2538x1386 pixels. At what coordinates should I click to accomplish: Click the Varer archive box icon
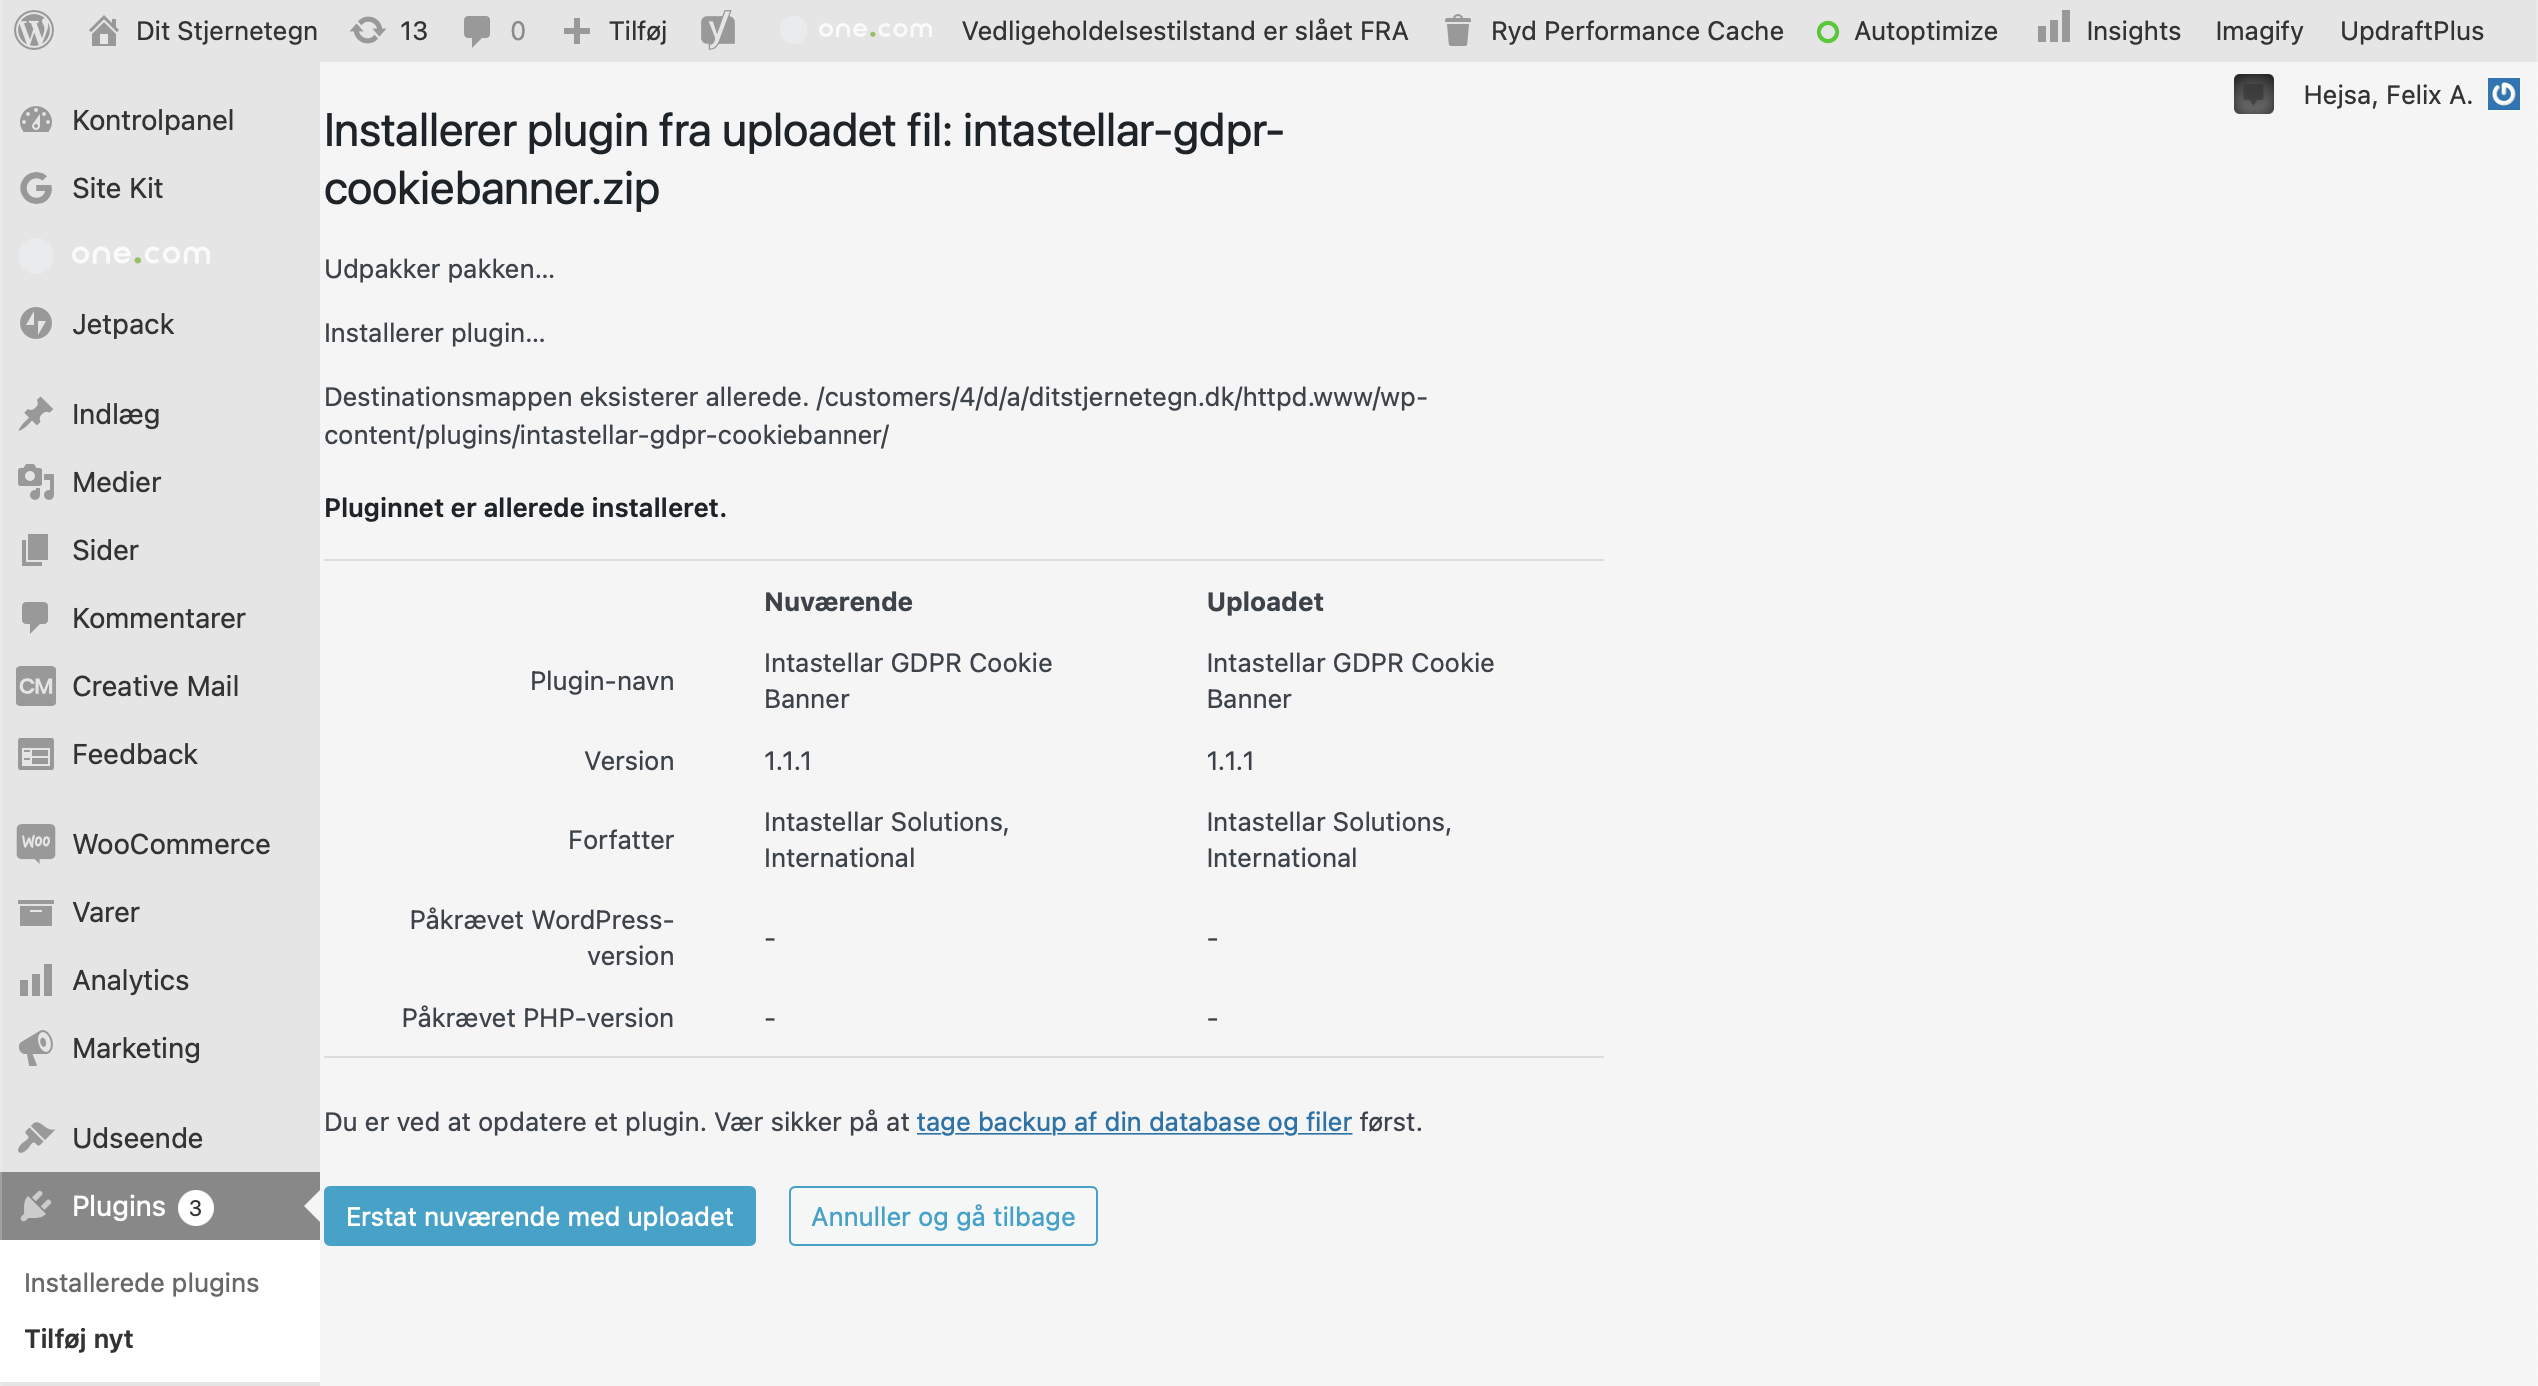tap(36, 912)
